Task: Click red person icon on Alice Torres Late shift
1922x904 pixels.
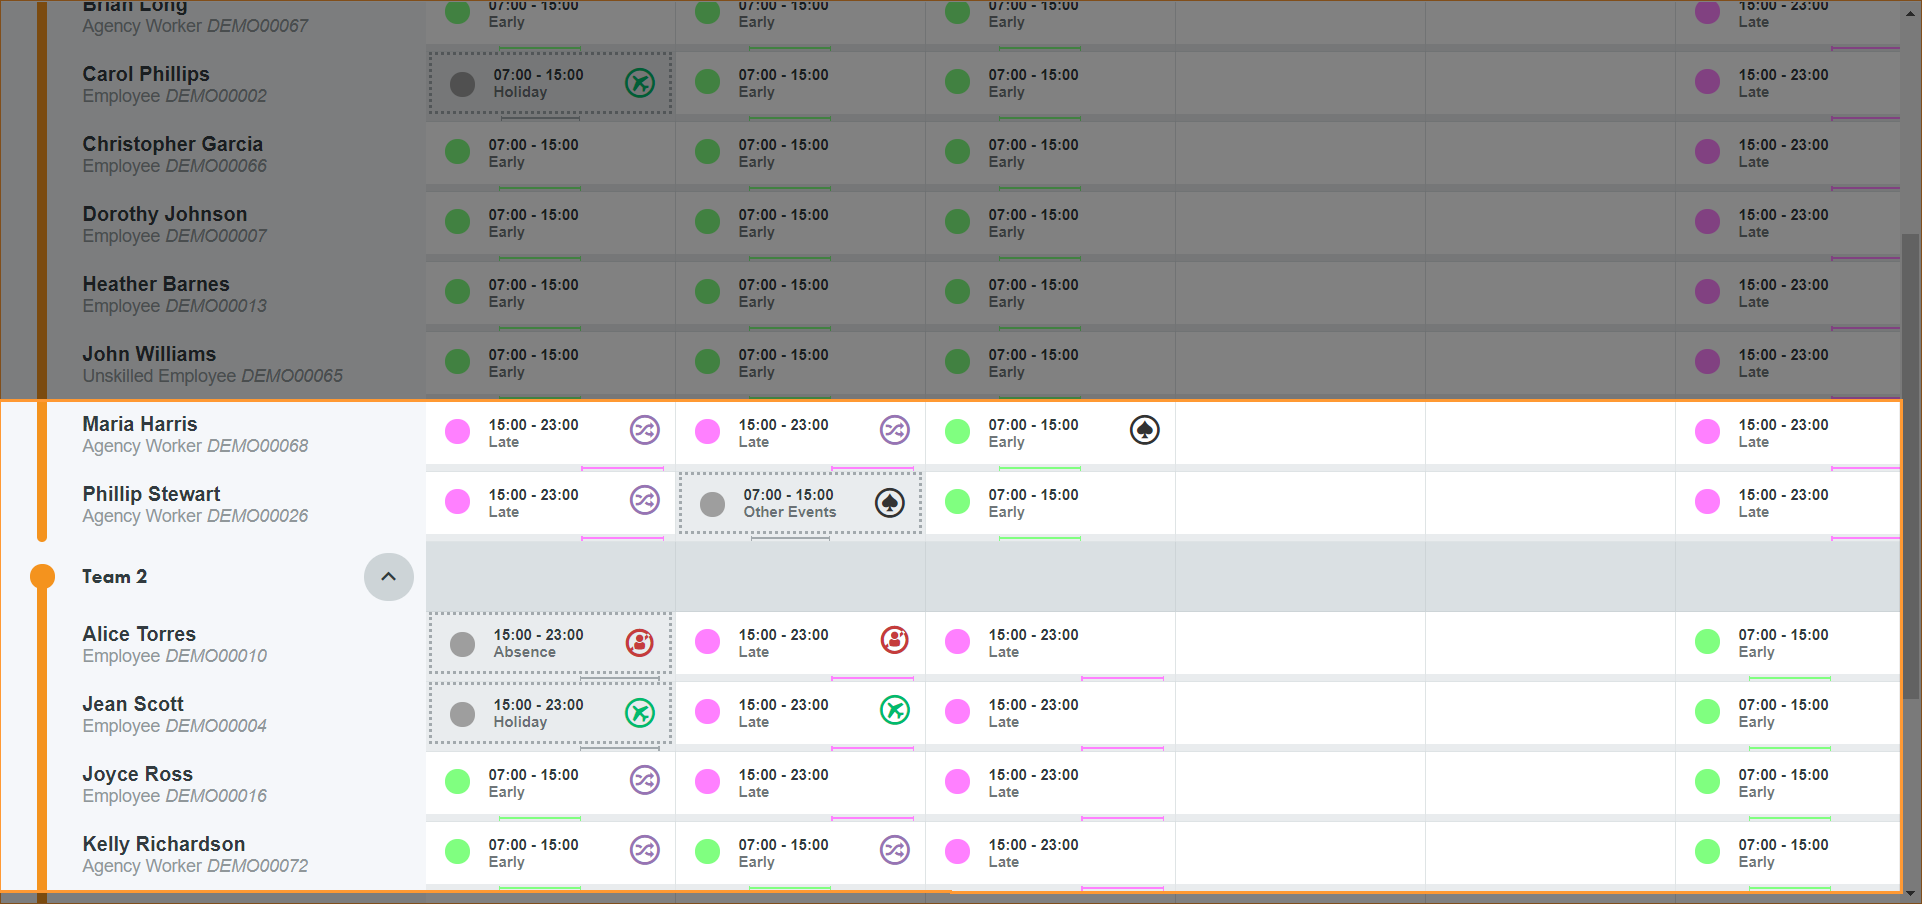Action: point(894,640)
